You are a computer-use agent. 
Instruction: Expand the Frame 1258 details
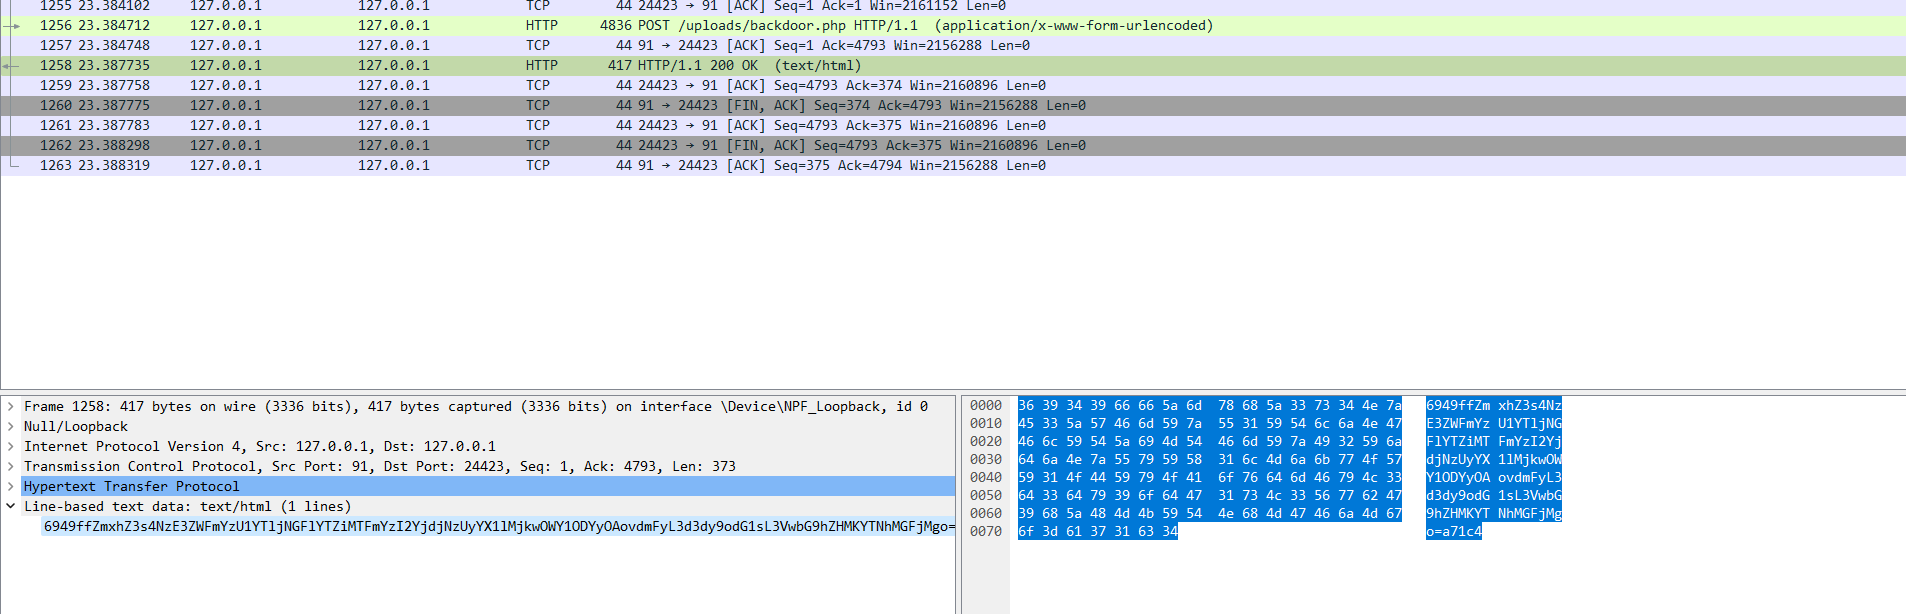coord(11,407)
